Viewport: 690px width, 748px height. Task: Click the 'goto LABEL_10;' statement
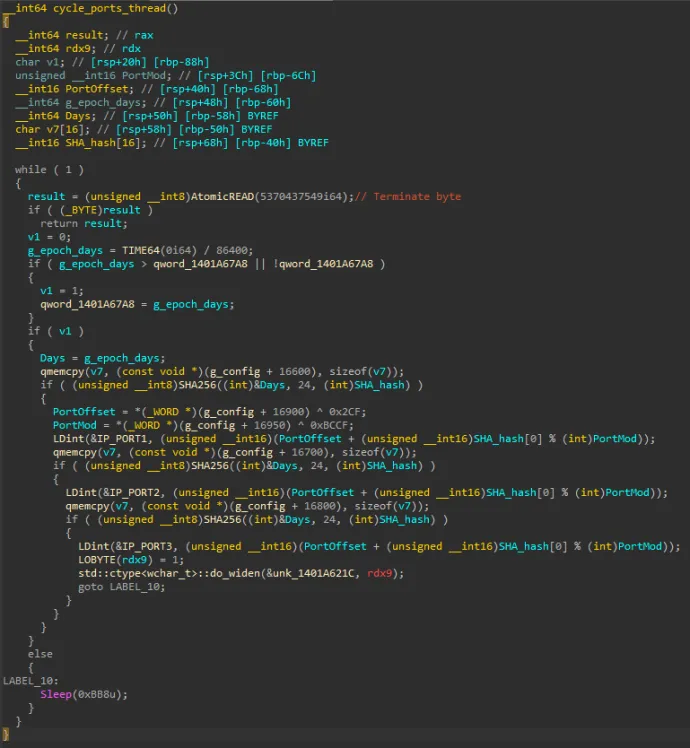click(122, 587)
